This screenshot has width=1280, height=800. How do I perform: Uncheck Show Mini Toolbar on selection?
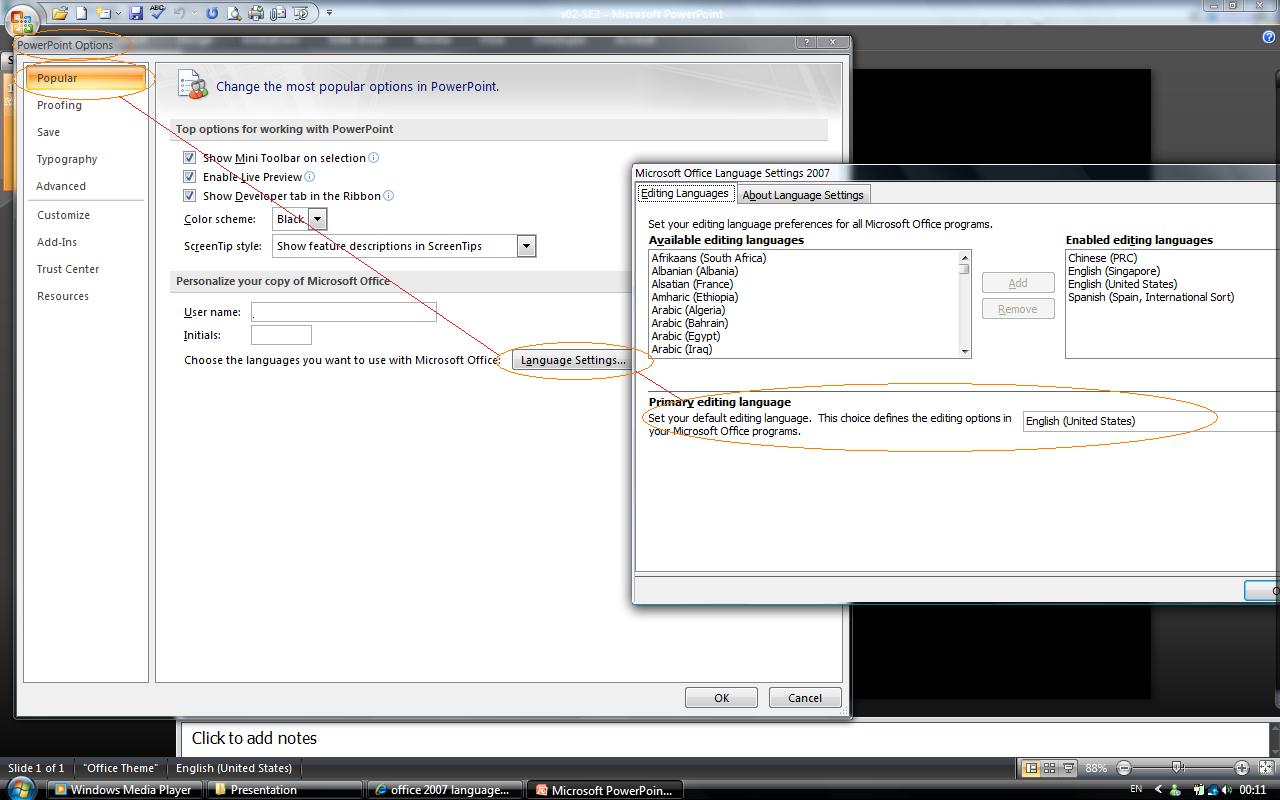tap(189, 158)
